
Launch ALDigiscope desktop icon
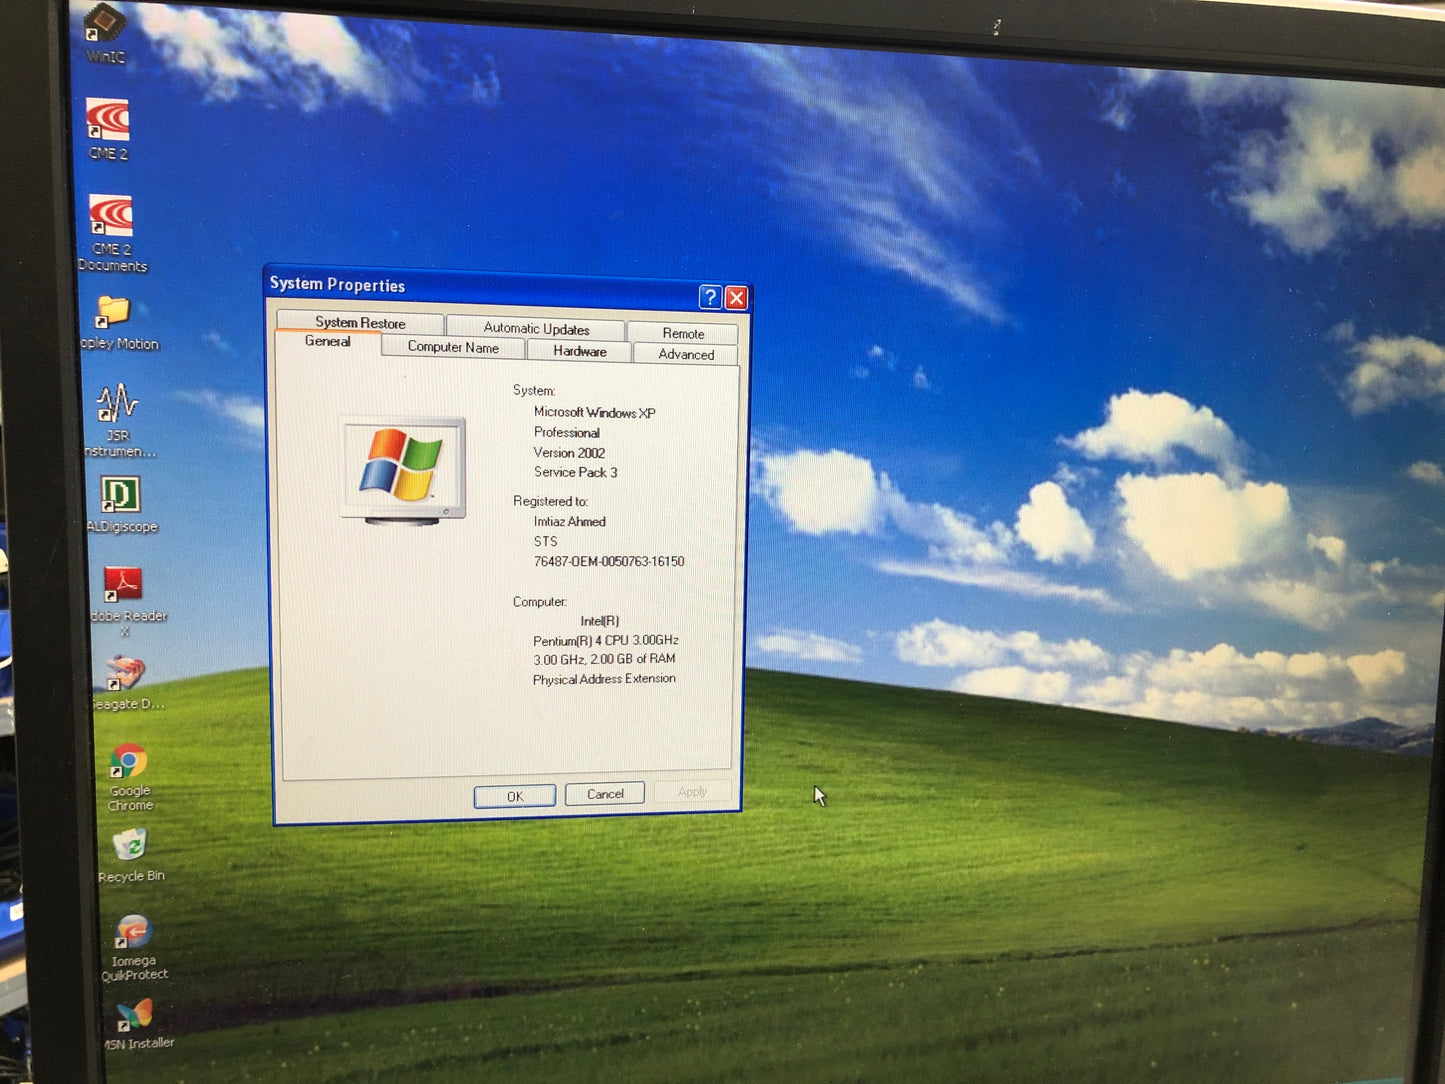tap(120, 496)
